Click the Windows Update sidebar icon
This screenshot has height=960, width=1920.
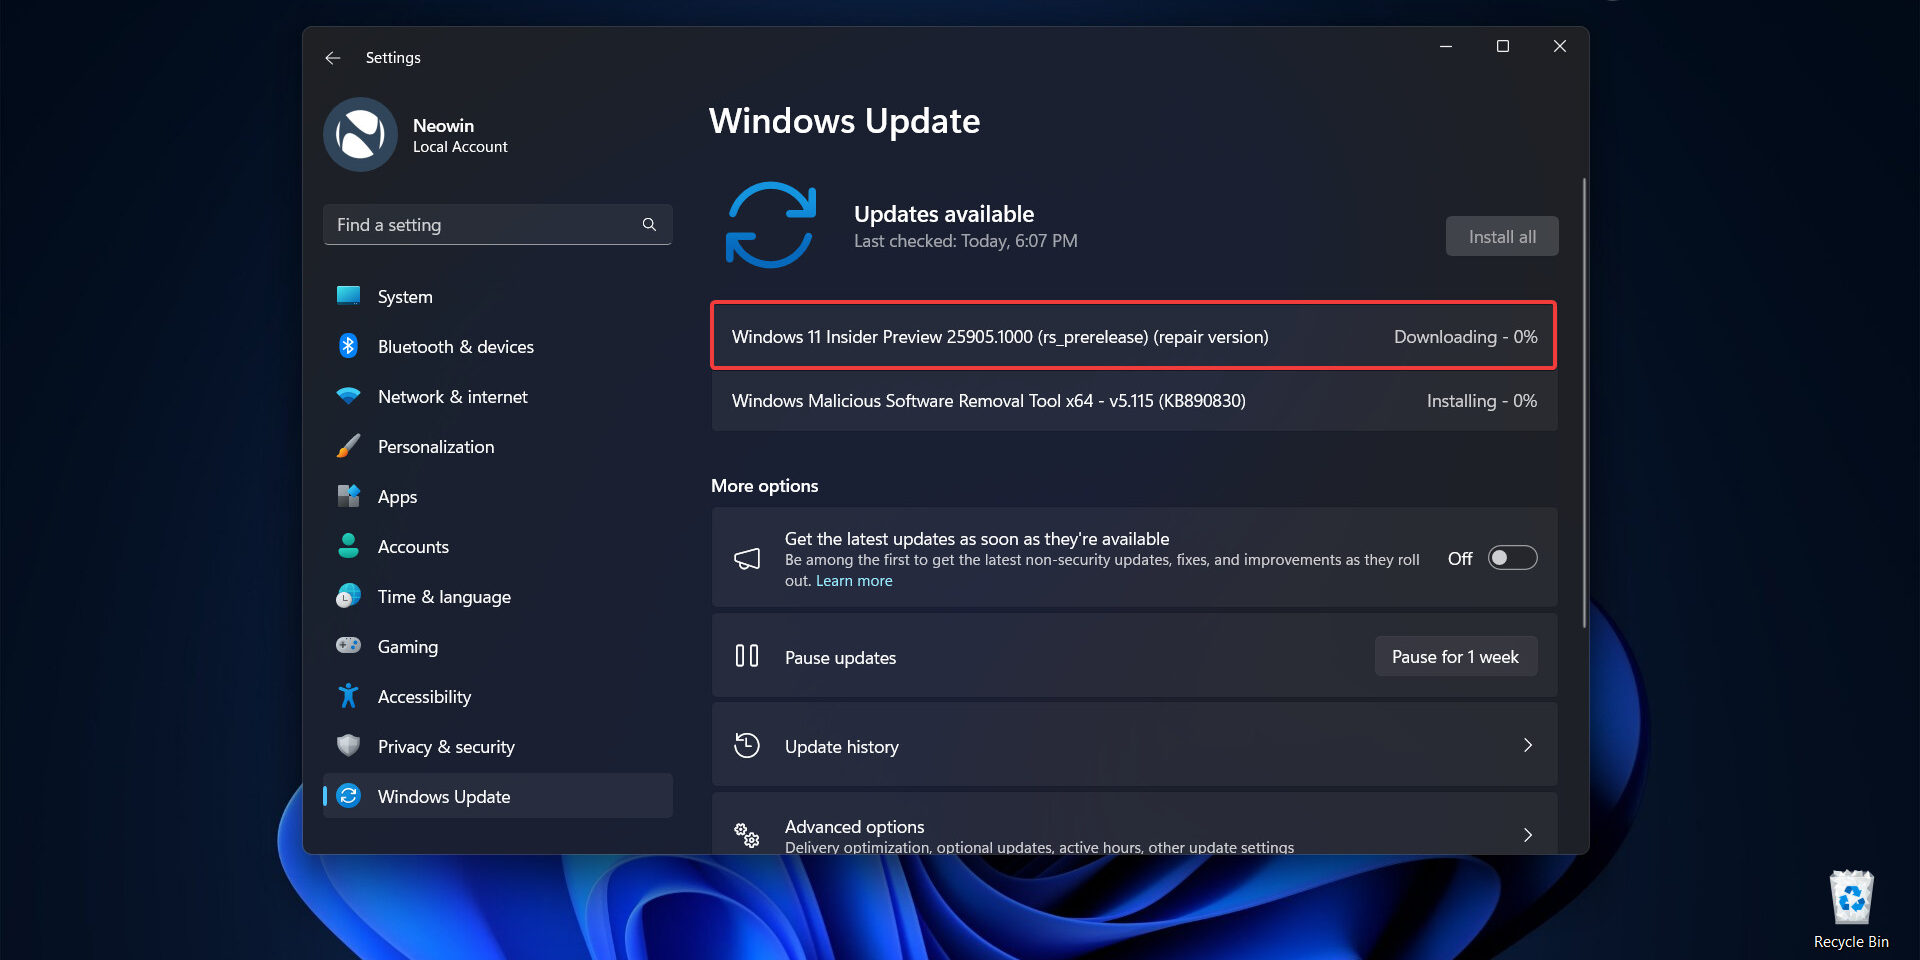(348, 796)
